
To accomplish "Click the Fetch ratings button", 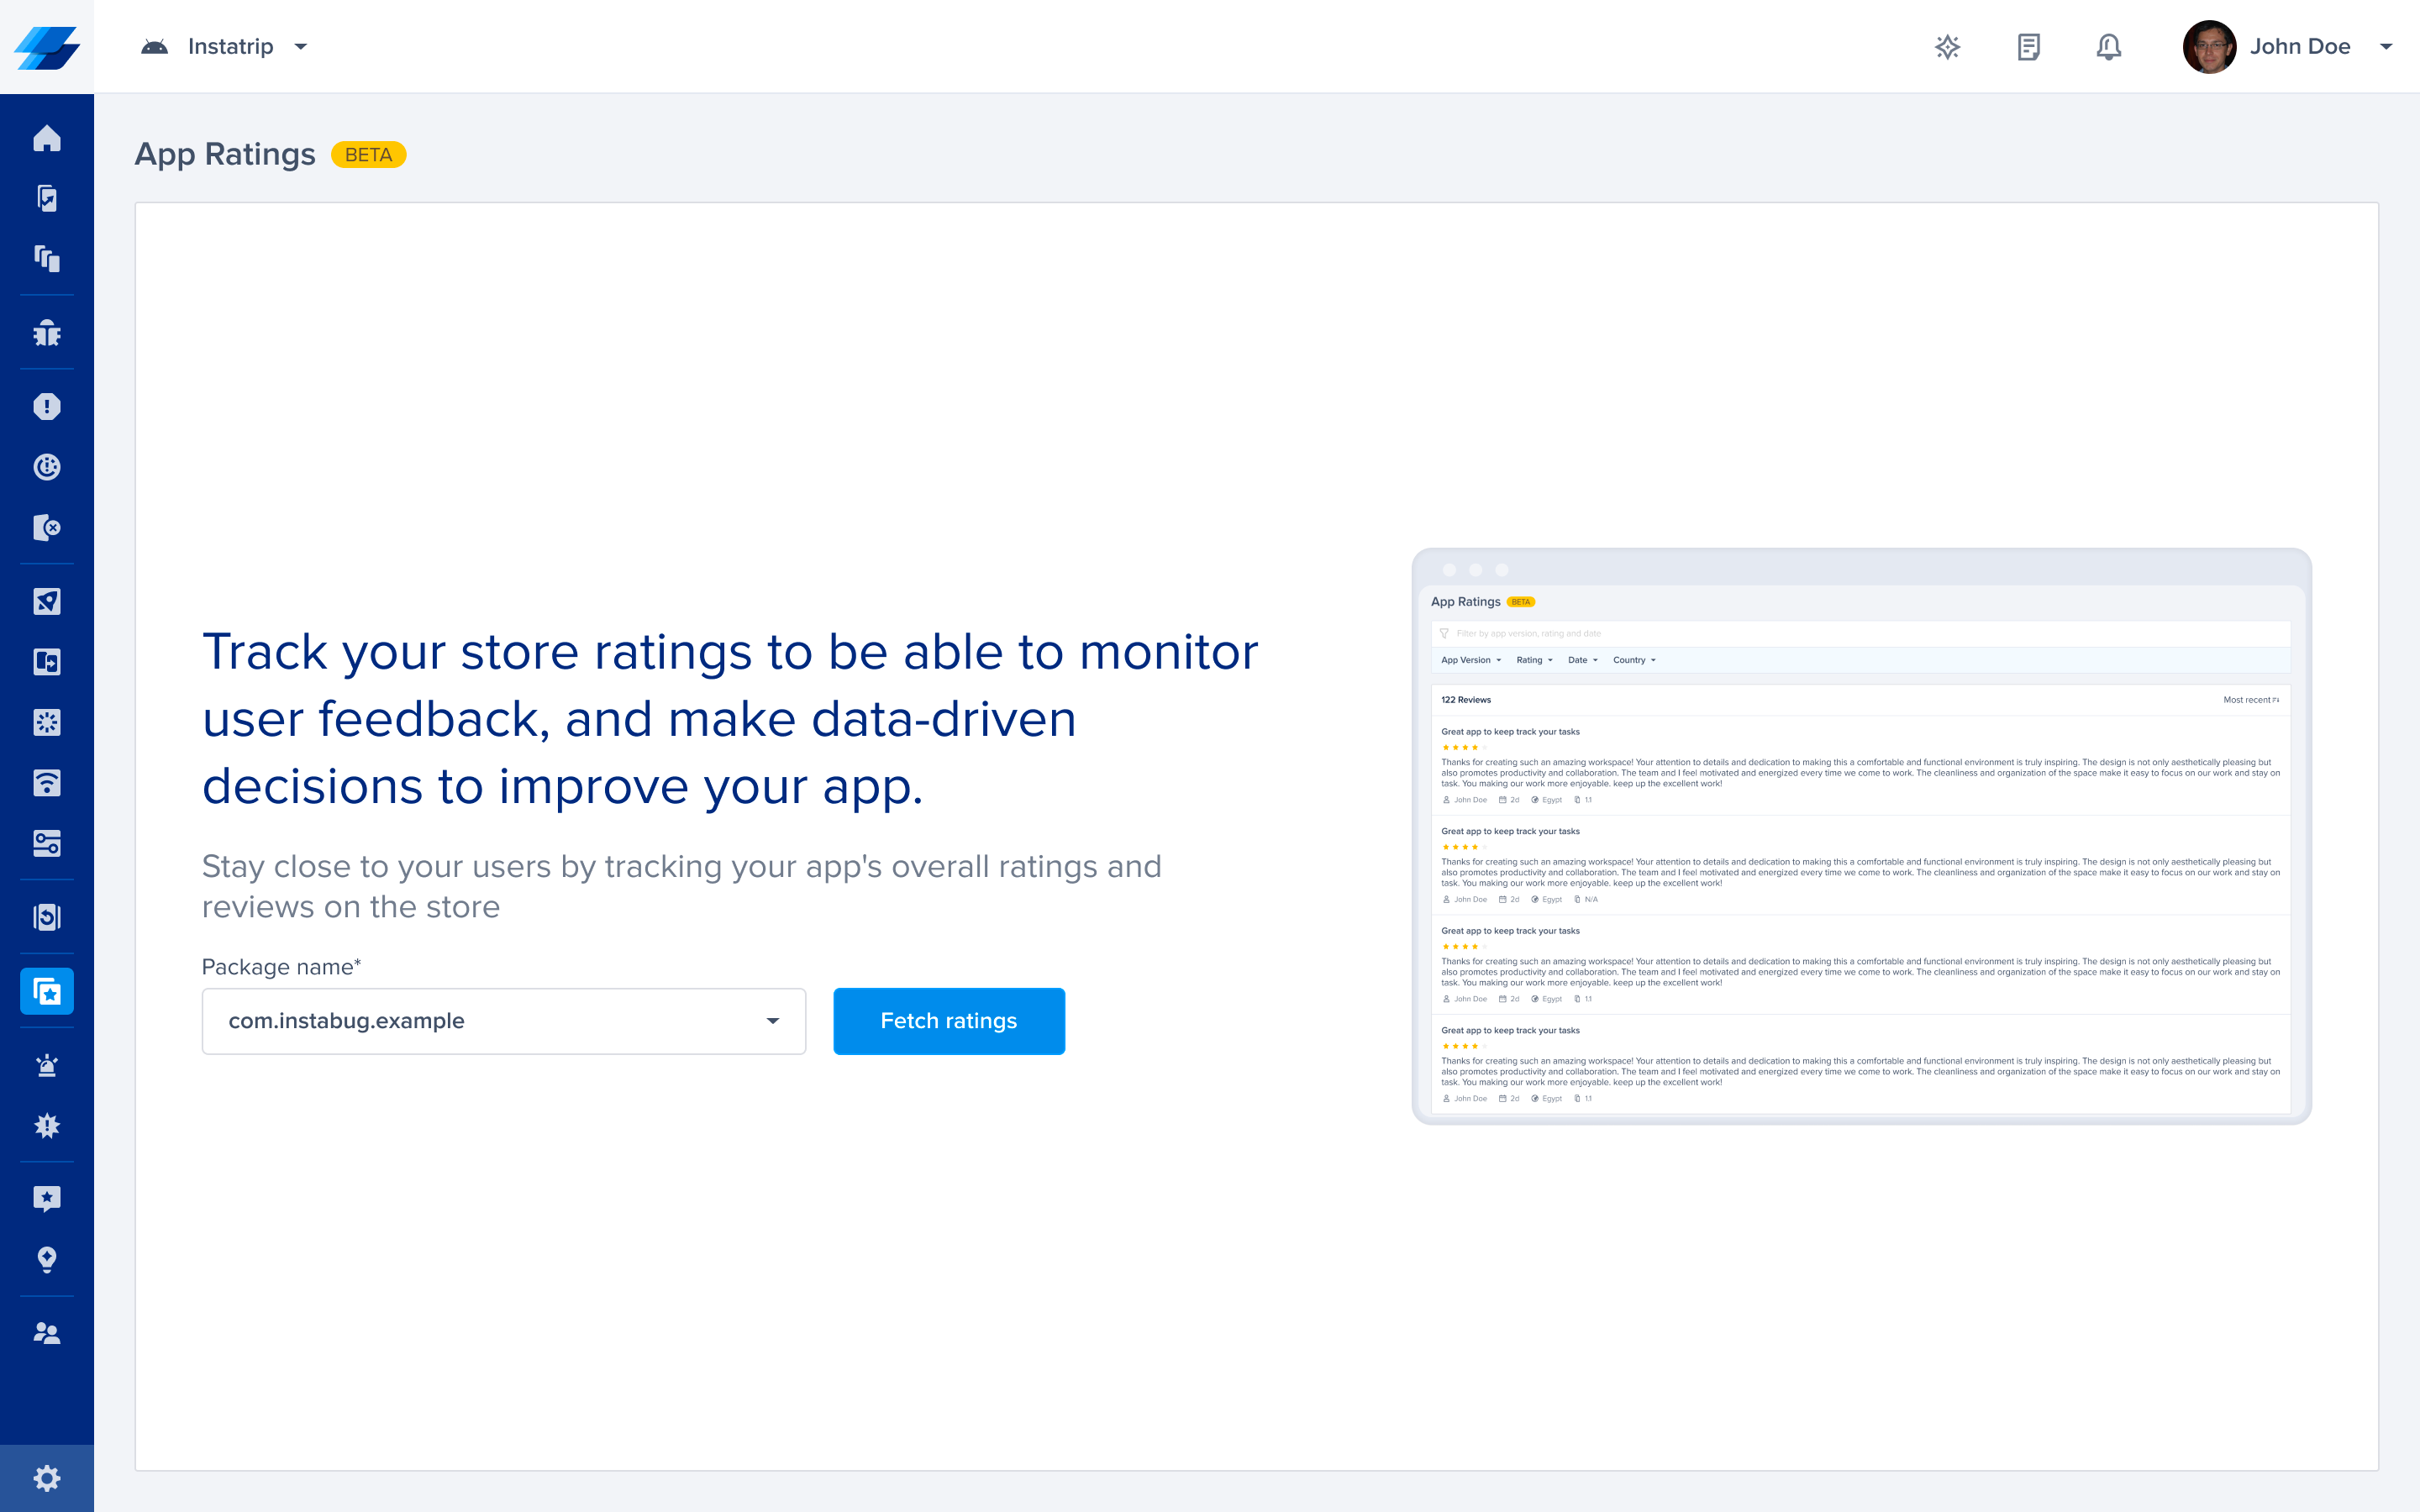I will pos(948,1021).
